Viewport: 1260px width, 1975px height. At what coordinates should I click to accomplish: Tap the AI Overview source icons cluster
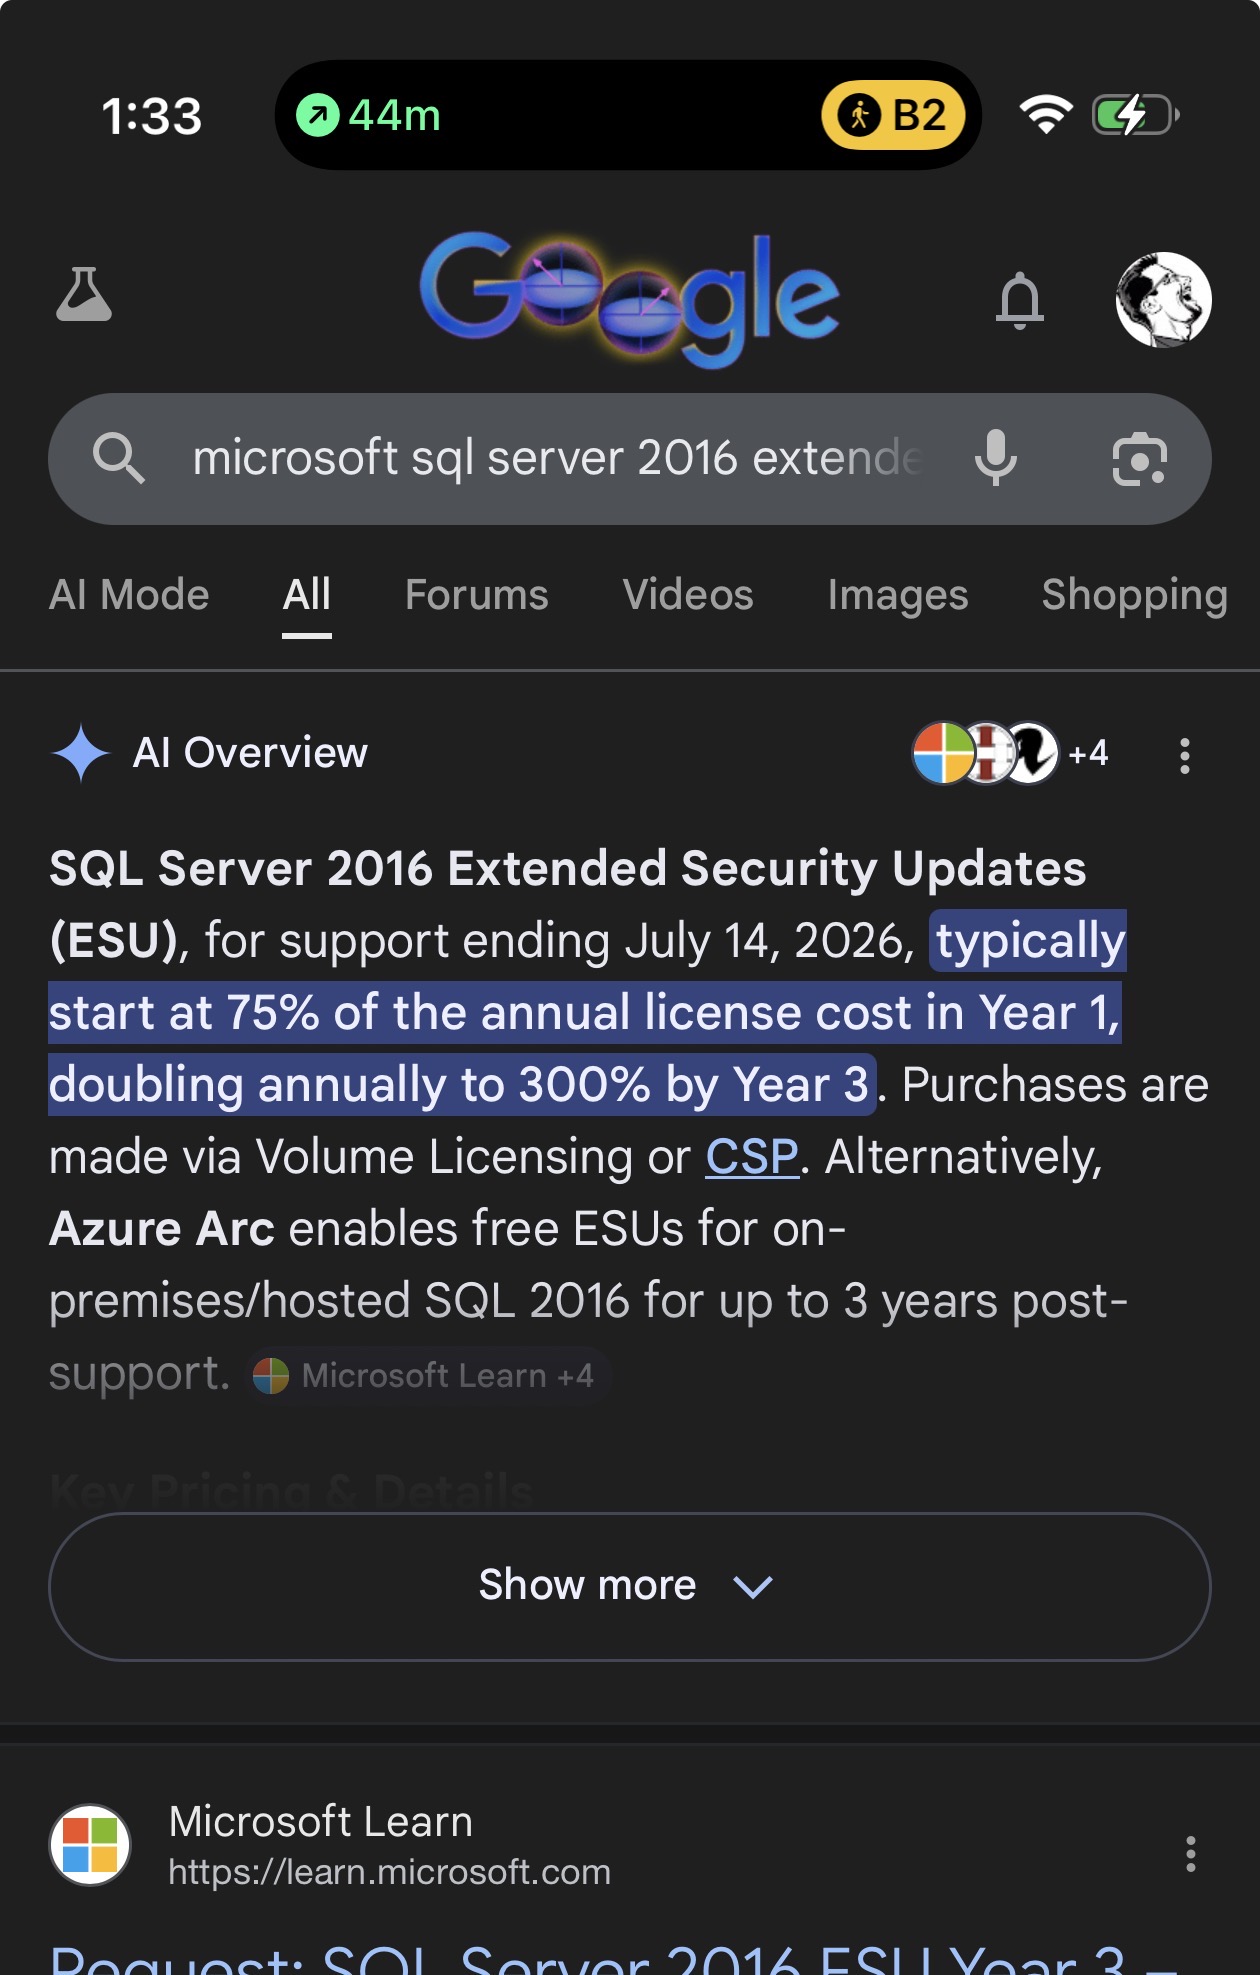coord(1010,753)
